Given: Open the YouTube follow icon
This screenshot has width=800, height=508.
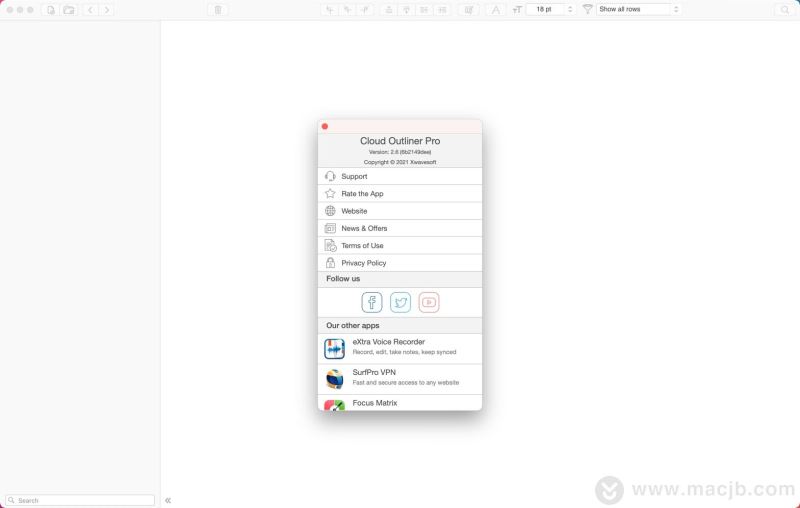Looking at the screenshot, I should click(429, 302).
